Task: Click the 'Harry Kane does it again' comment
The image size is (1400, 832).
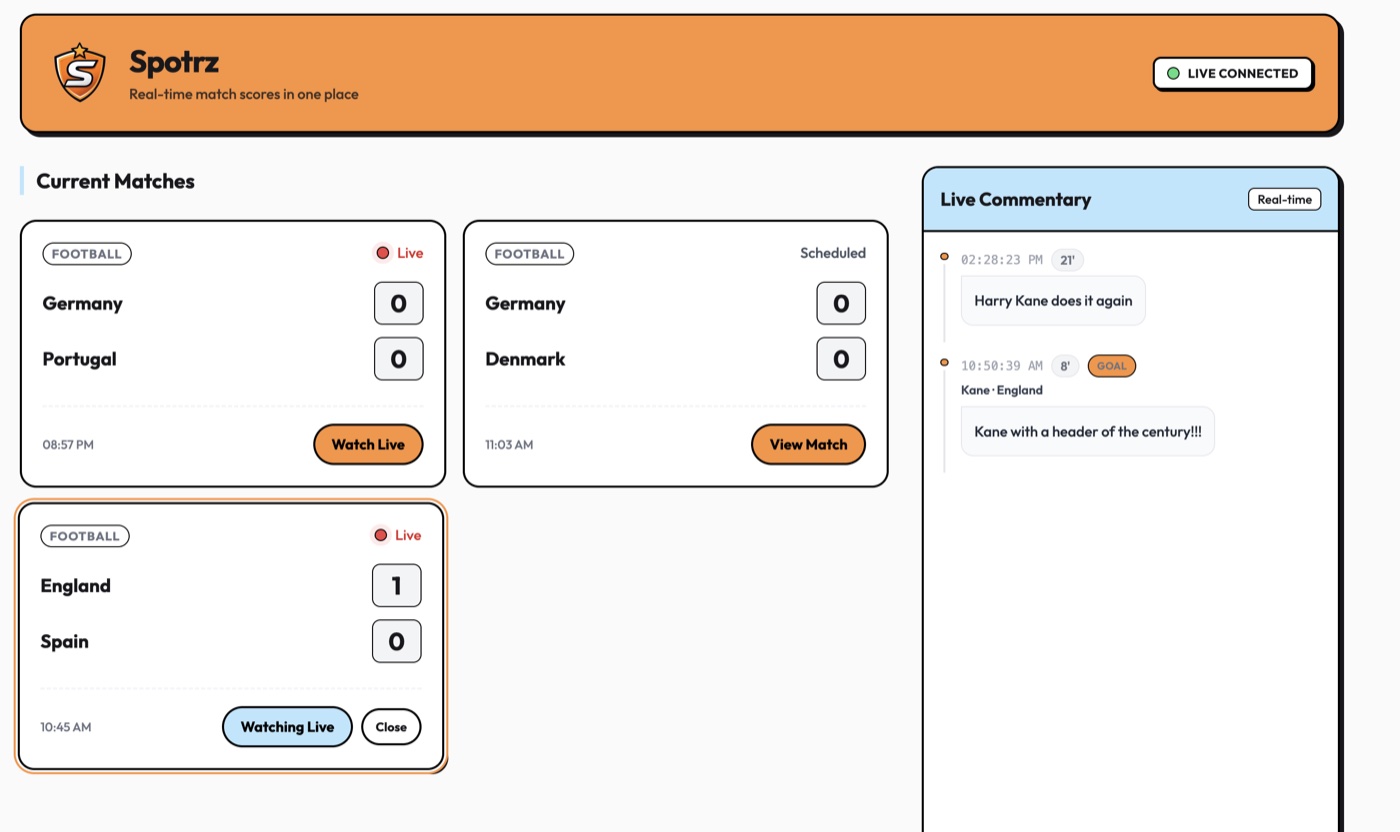Action: pyautogui.click(x=1053, y=301)
